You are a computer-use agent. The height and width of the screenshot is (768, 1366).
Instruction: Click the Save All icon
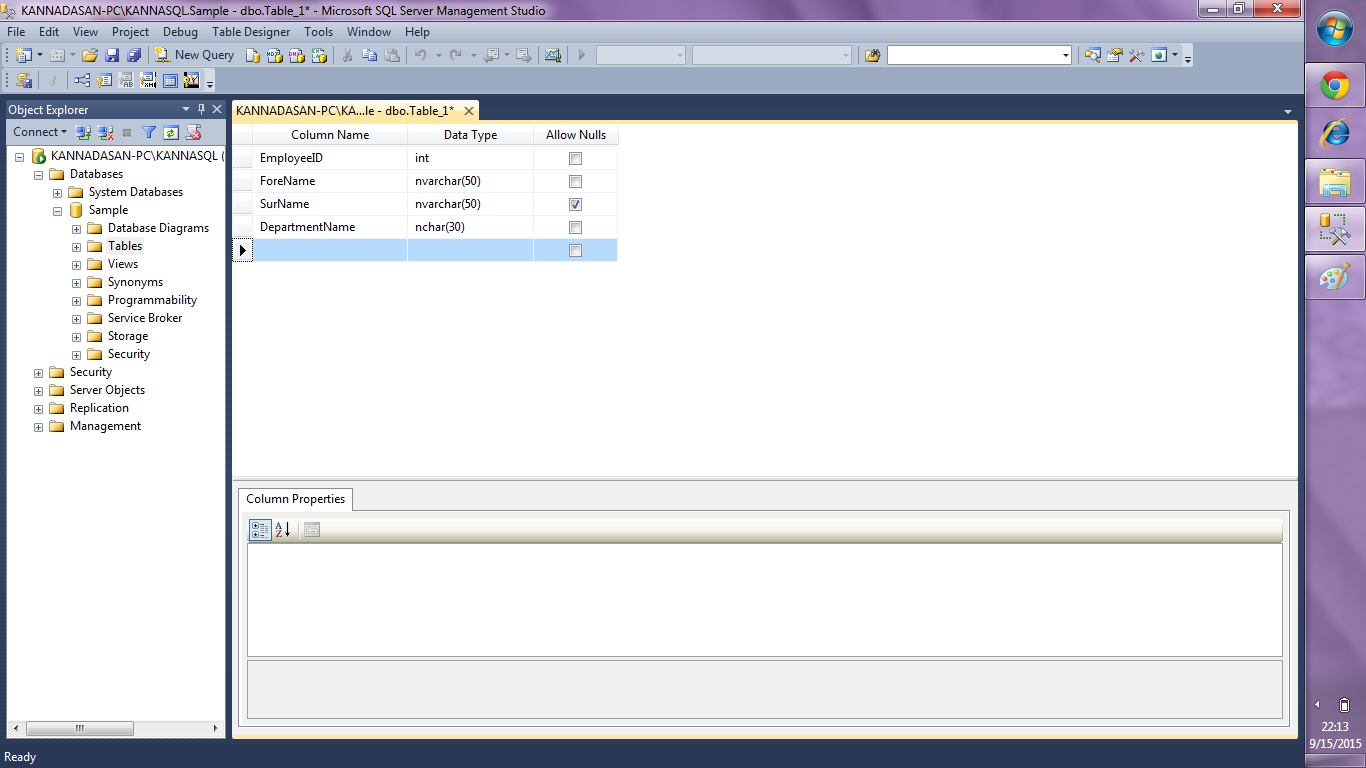134,55
